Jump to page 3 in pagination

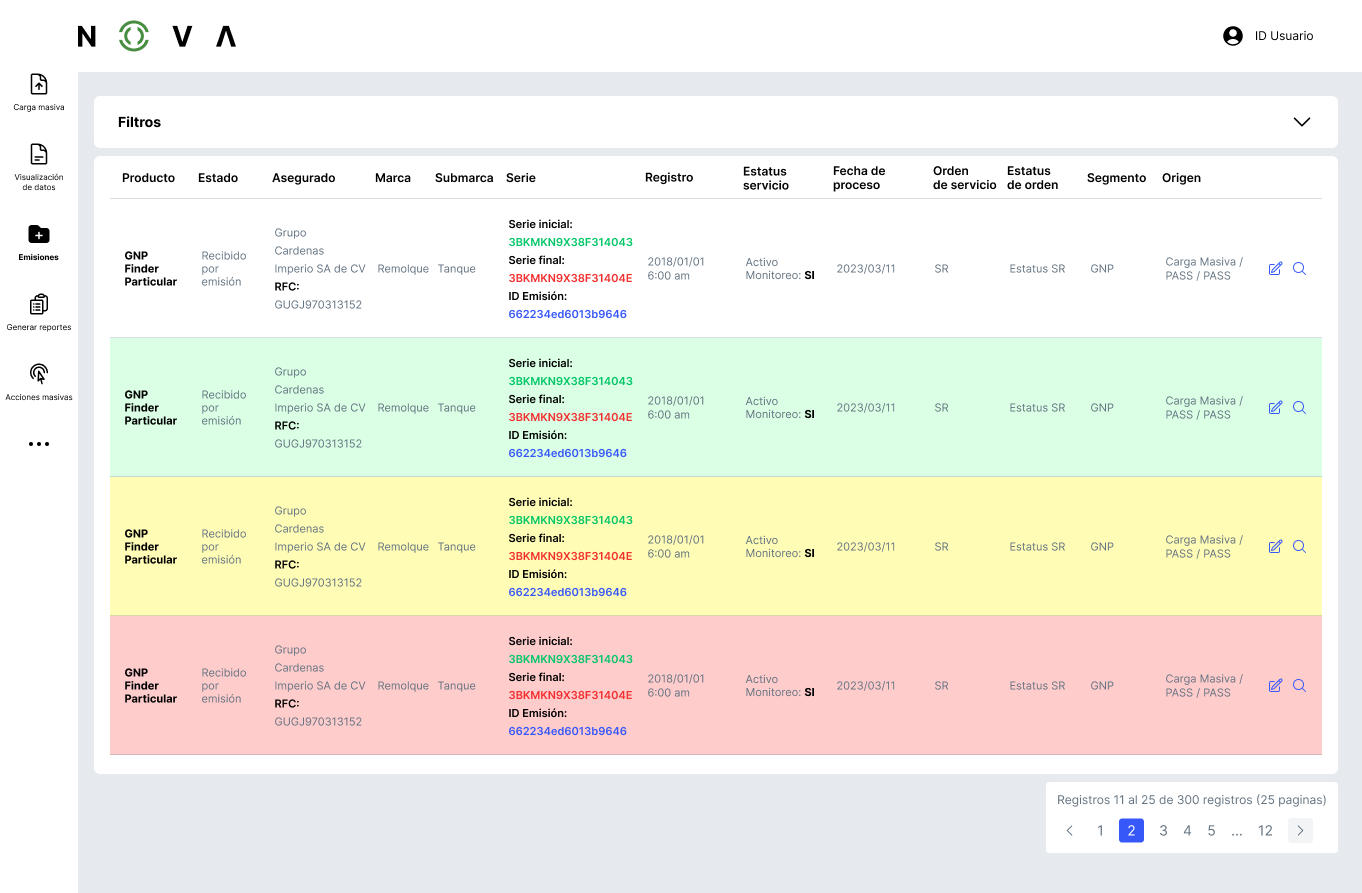pyautogui.click(x=1163, y=830)
